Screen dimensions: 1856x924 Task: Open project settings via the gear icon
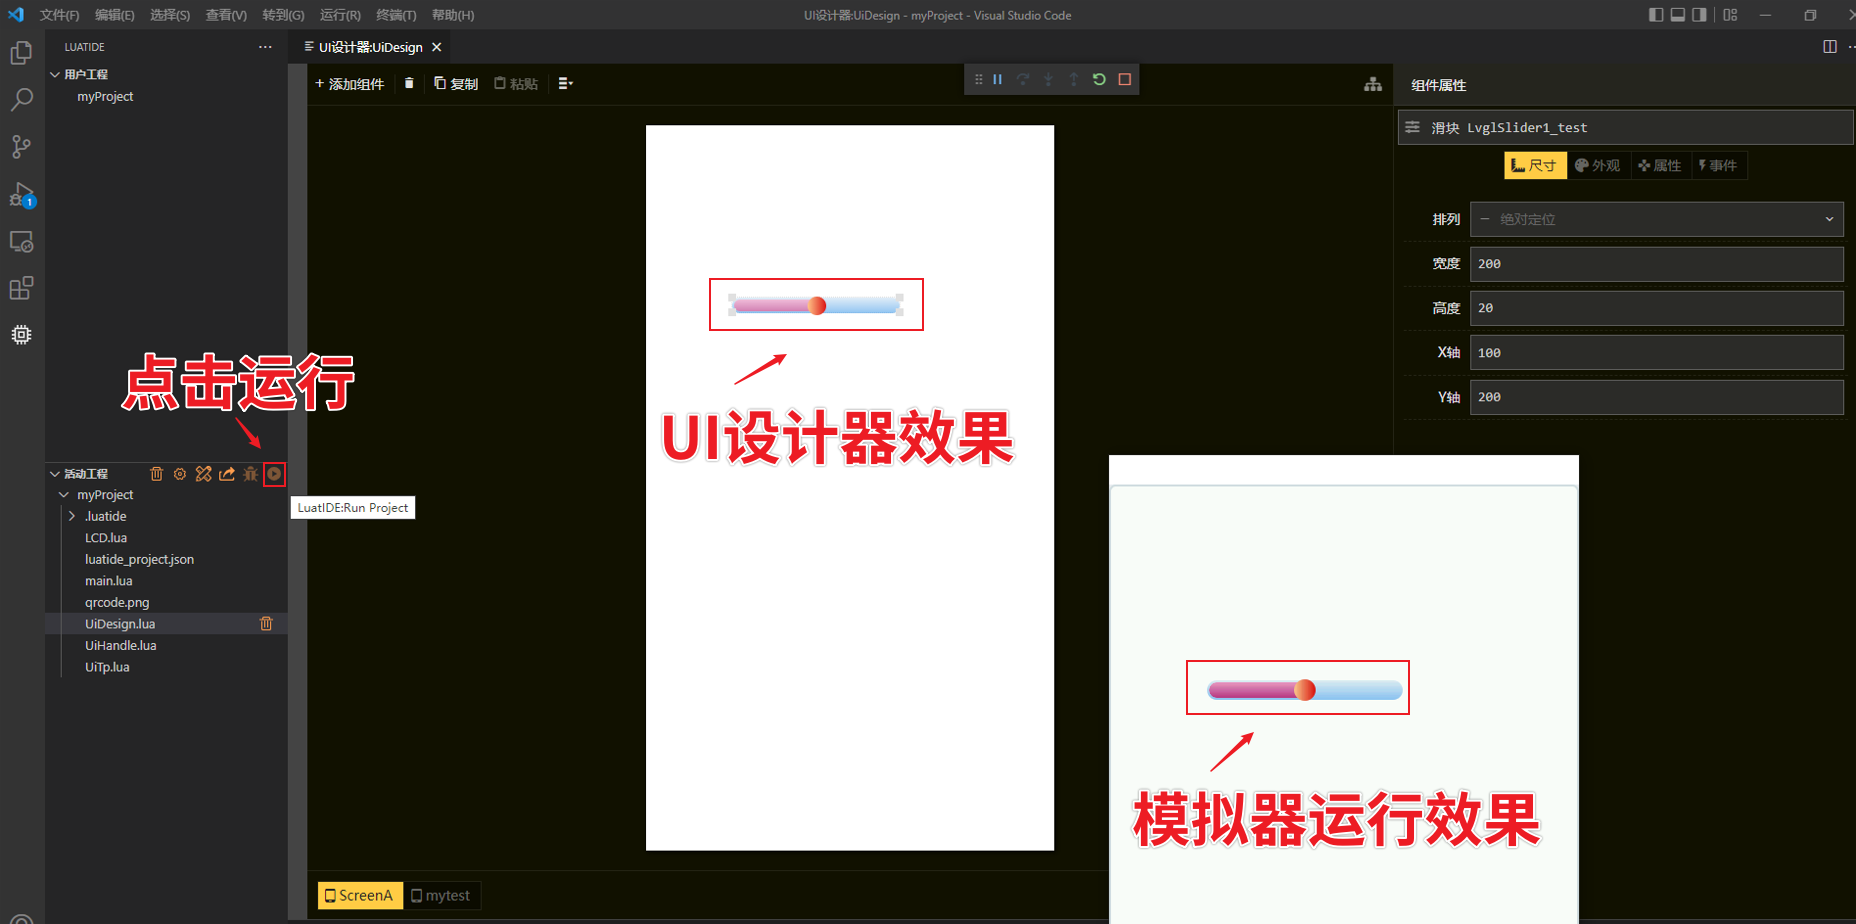[x=180, y=473]
